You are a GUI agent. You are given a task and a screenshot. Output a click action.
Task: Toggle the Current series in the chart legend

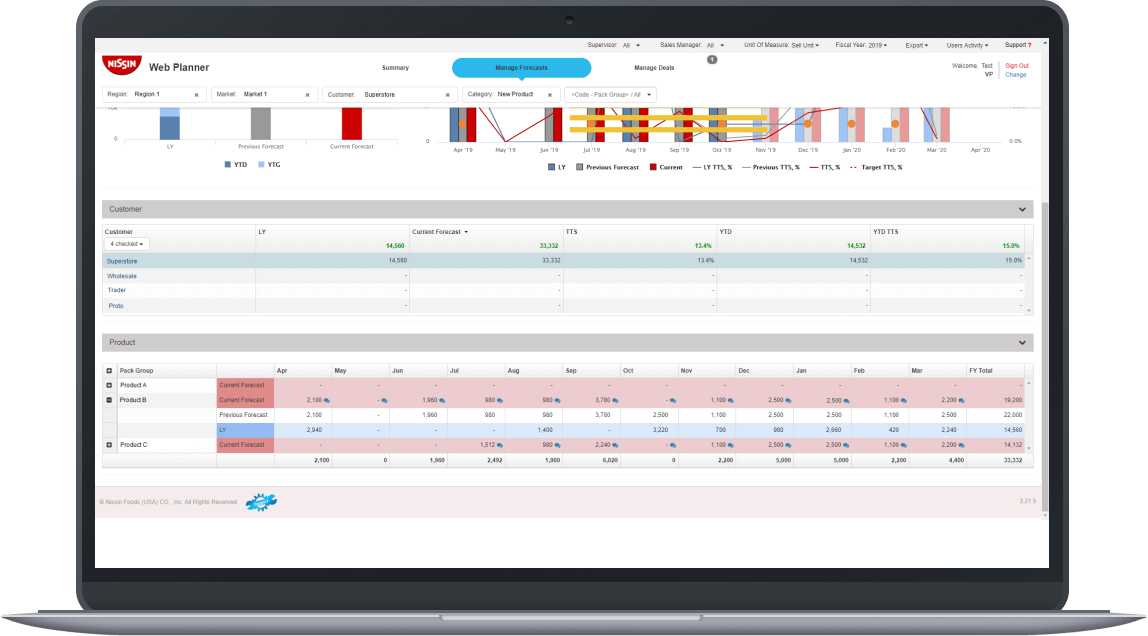[x=662, y=166]
